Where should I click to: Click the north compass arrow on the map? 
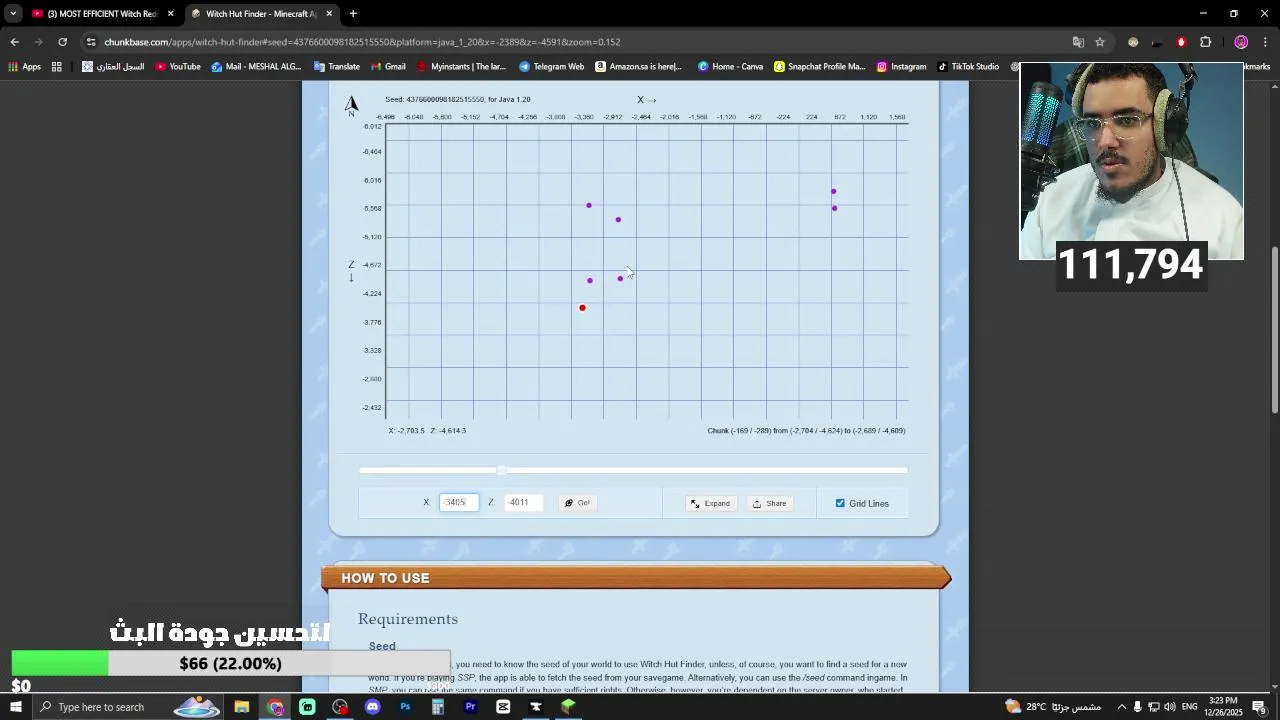point(351,105)
